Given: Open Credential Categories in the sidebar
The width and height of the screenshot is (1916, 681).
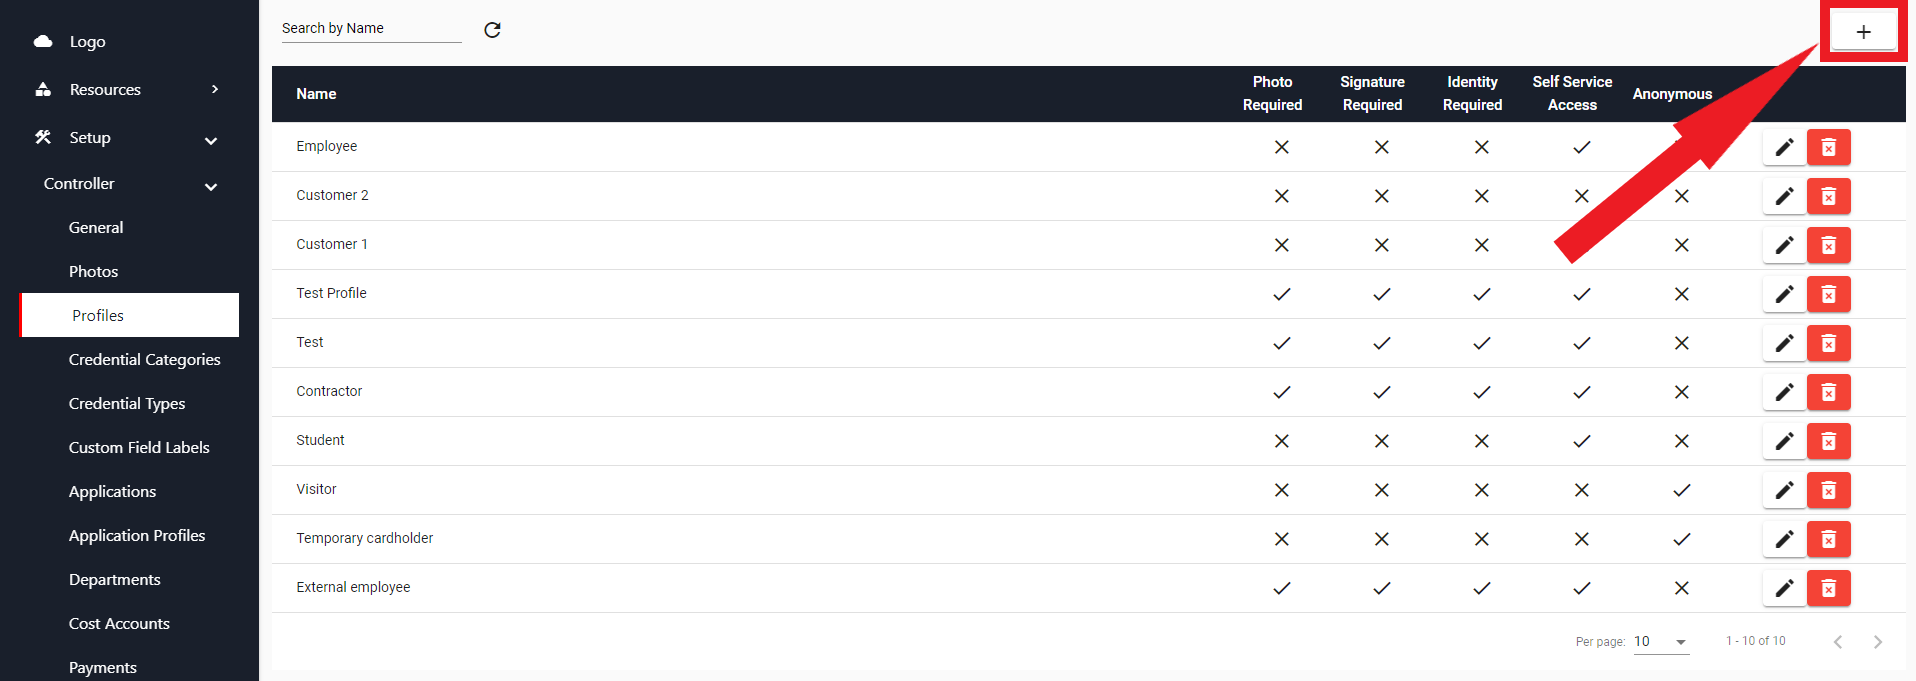Looking at the screenshot, I should (x=144, y=359).
